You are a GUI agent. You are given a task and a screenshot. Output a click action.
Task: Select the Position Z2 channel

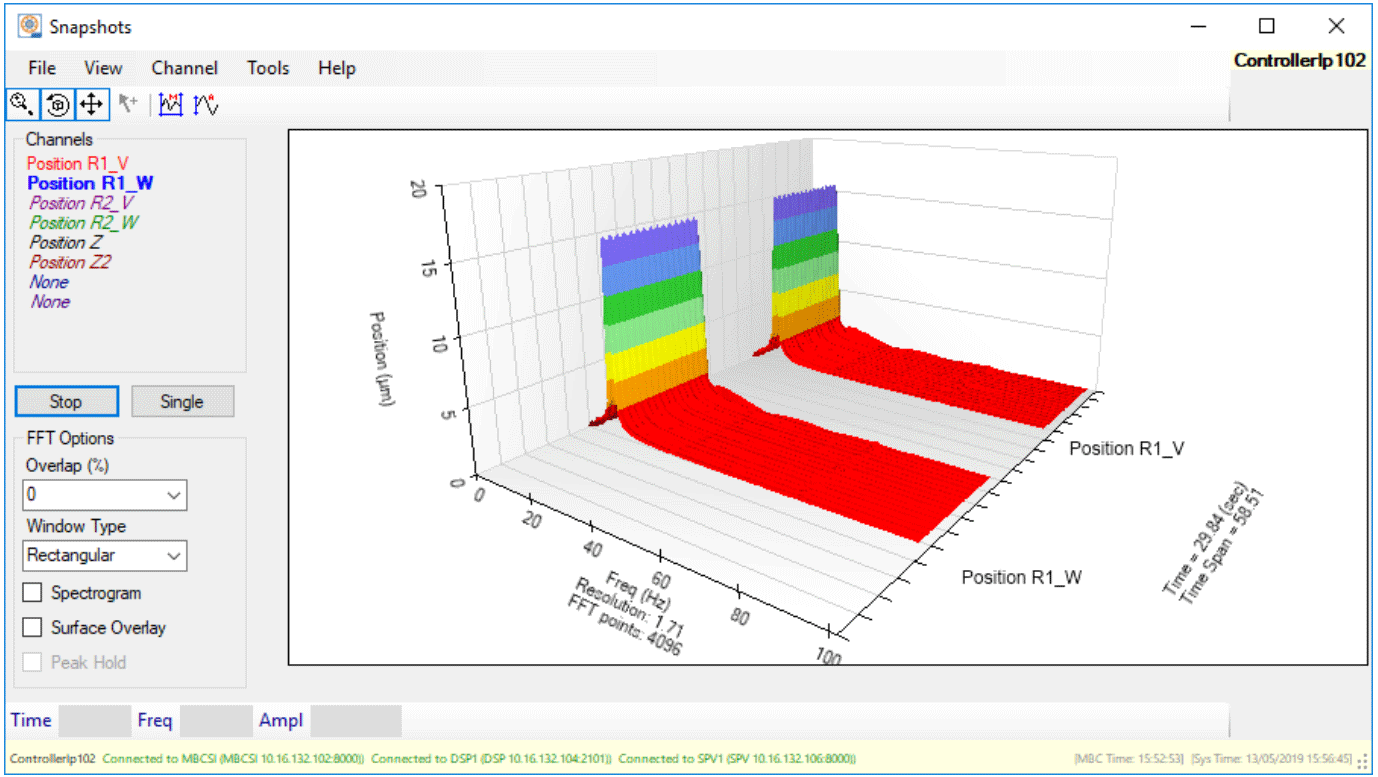click(x=70, y=262)
